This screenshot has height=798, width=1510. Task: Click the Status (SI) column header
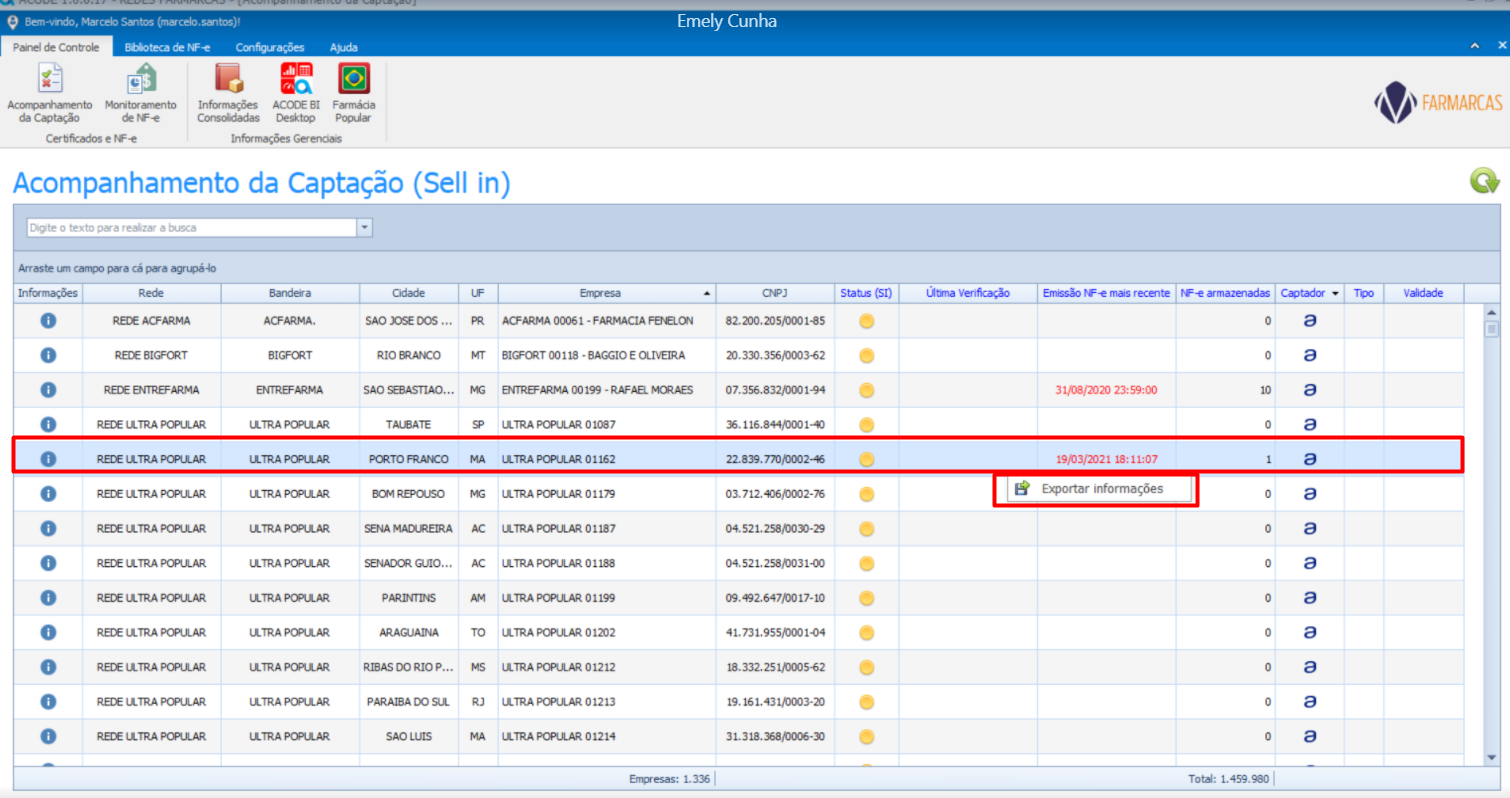tap(866, 293)
